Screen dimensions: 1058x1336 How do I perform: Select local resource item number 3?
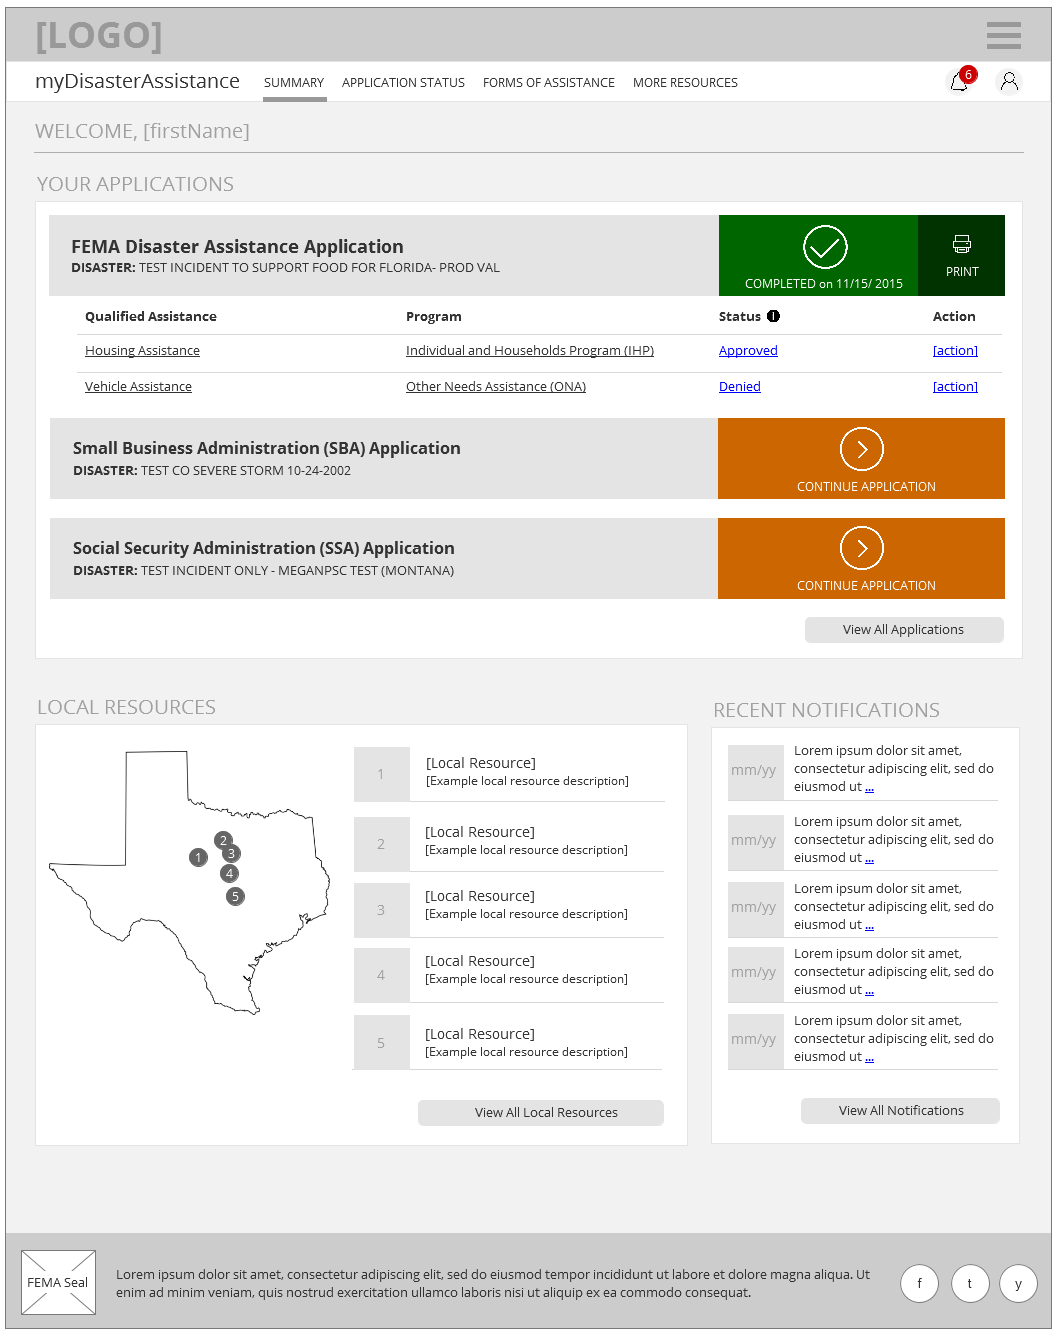pos(509,909)
